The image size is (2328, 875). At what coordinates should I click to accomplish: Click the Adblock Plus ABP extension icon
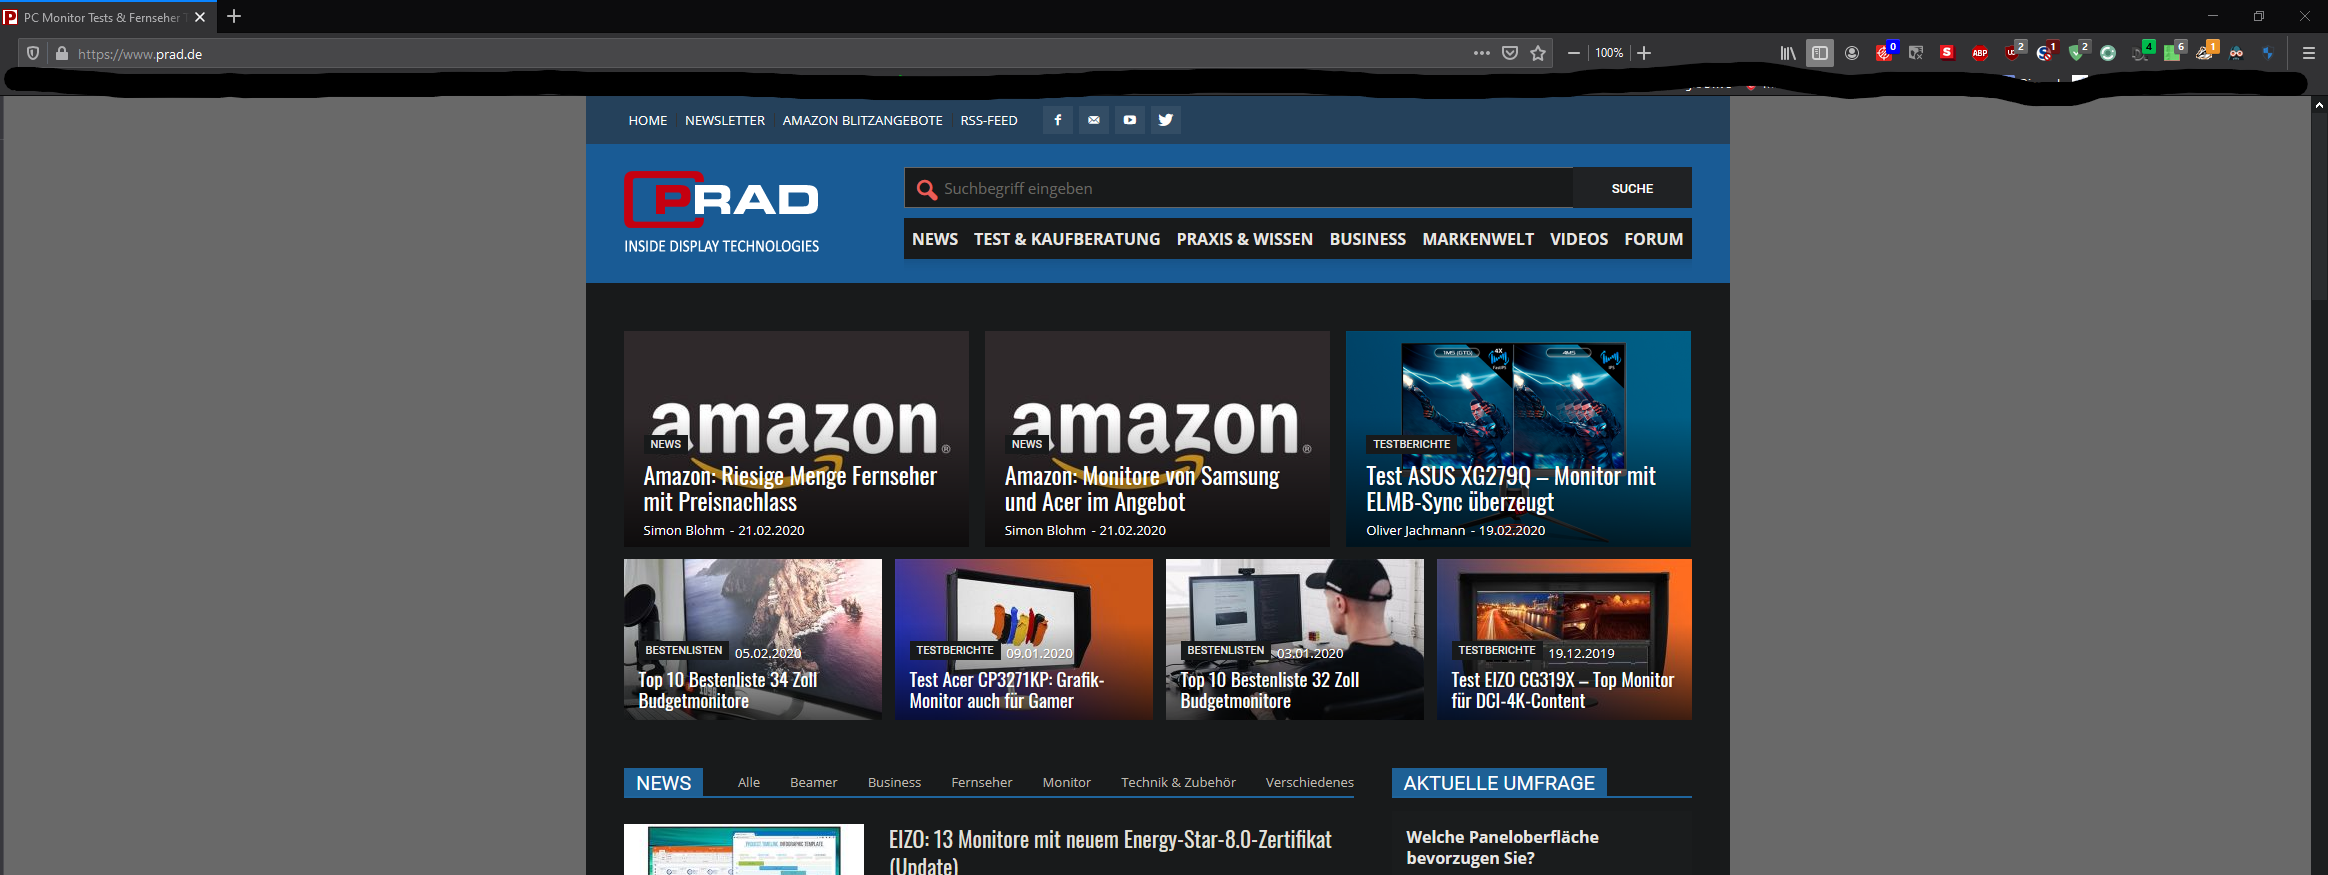tap(1980, 53)
